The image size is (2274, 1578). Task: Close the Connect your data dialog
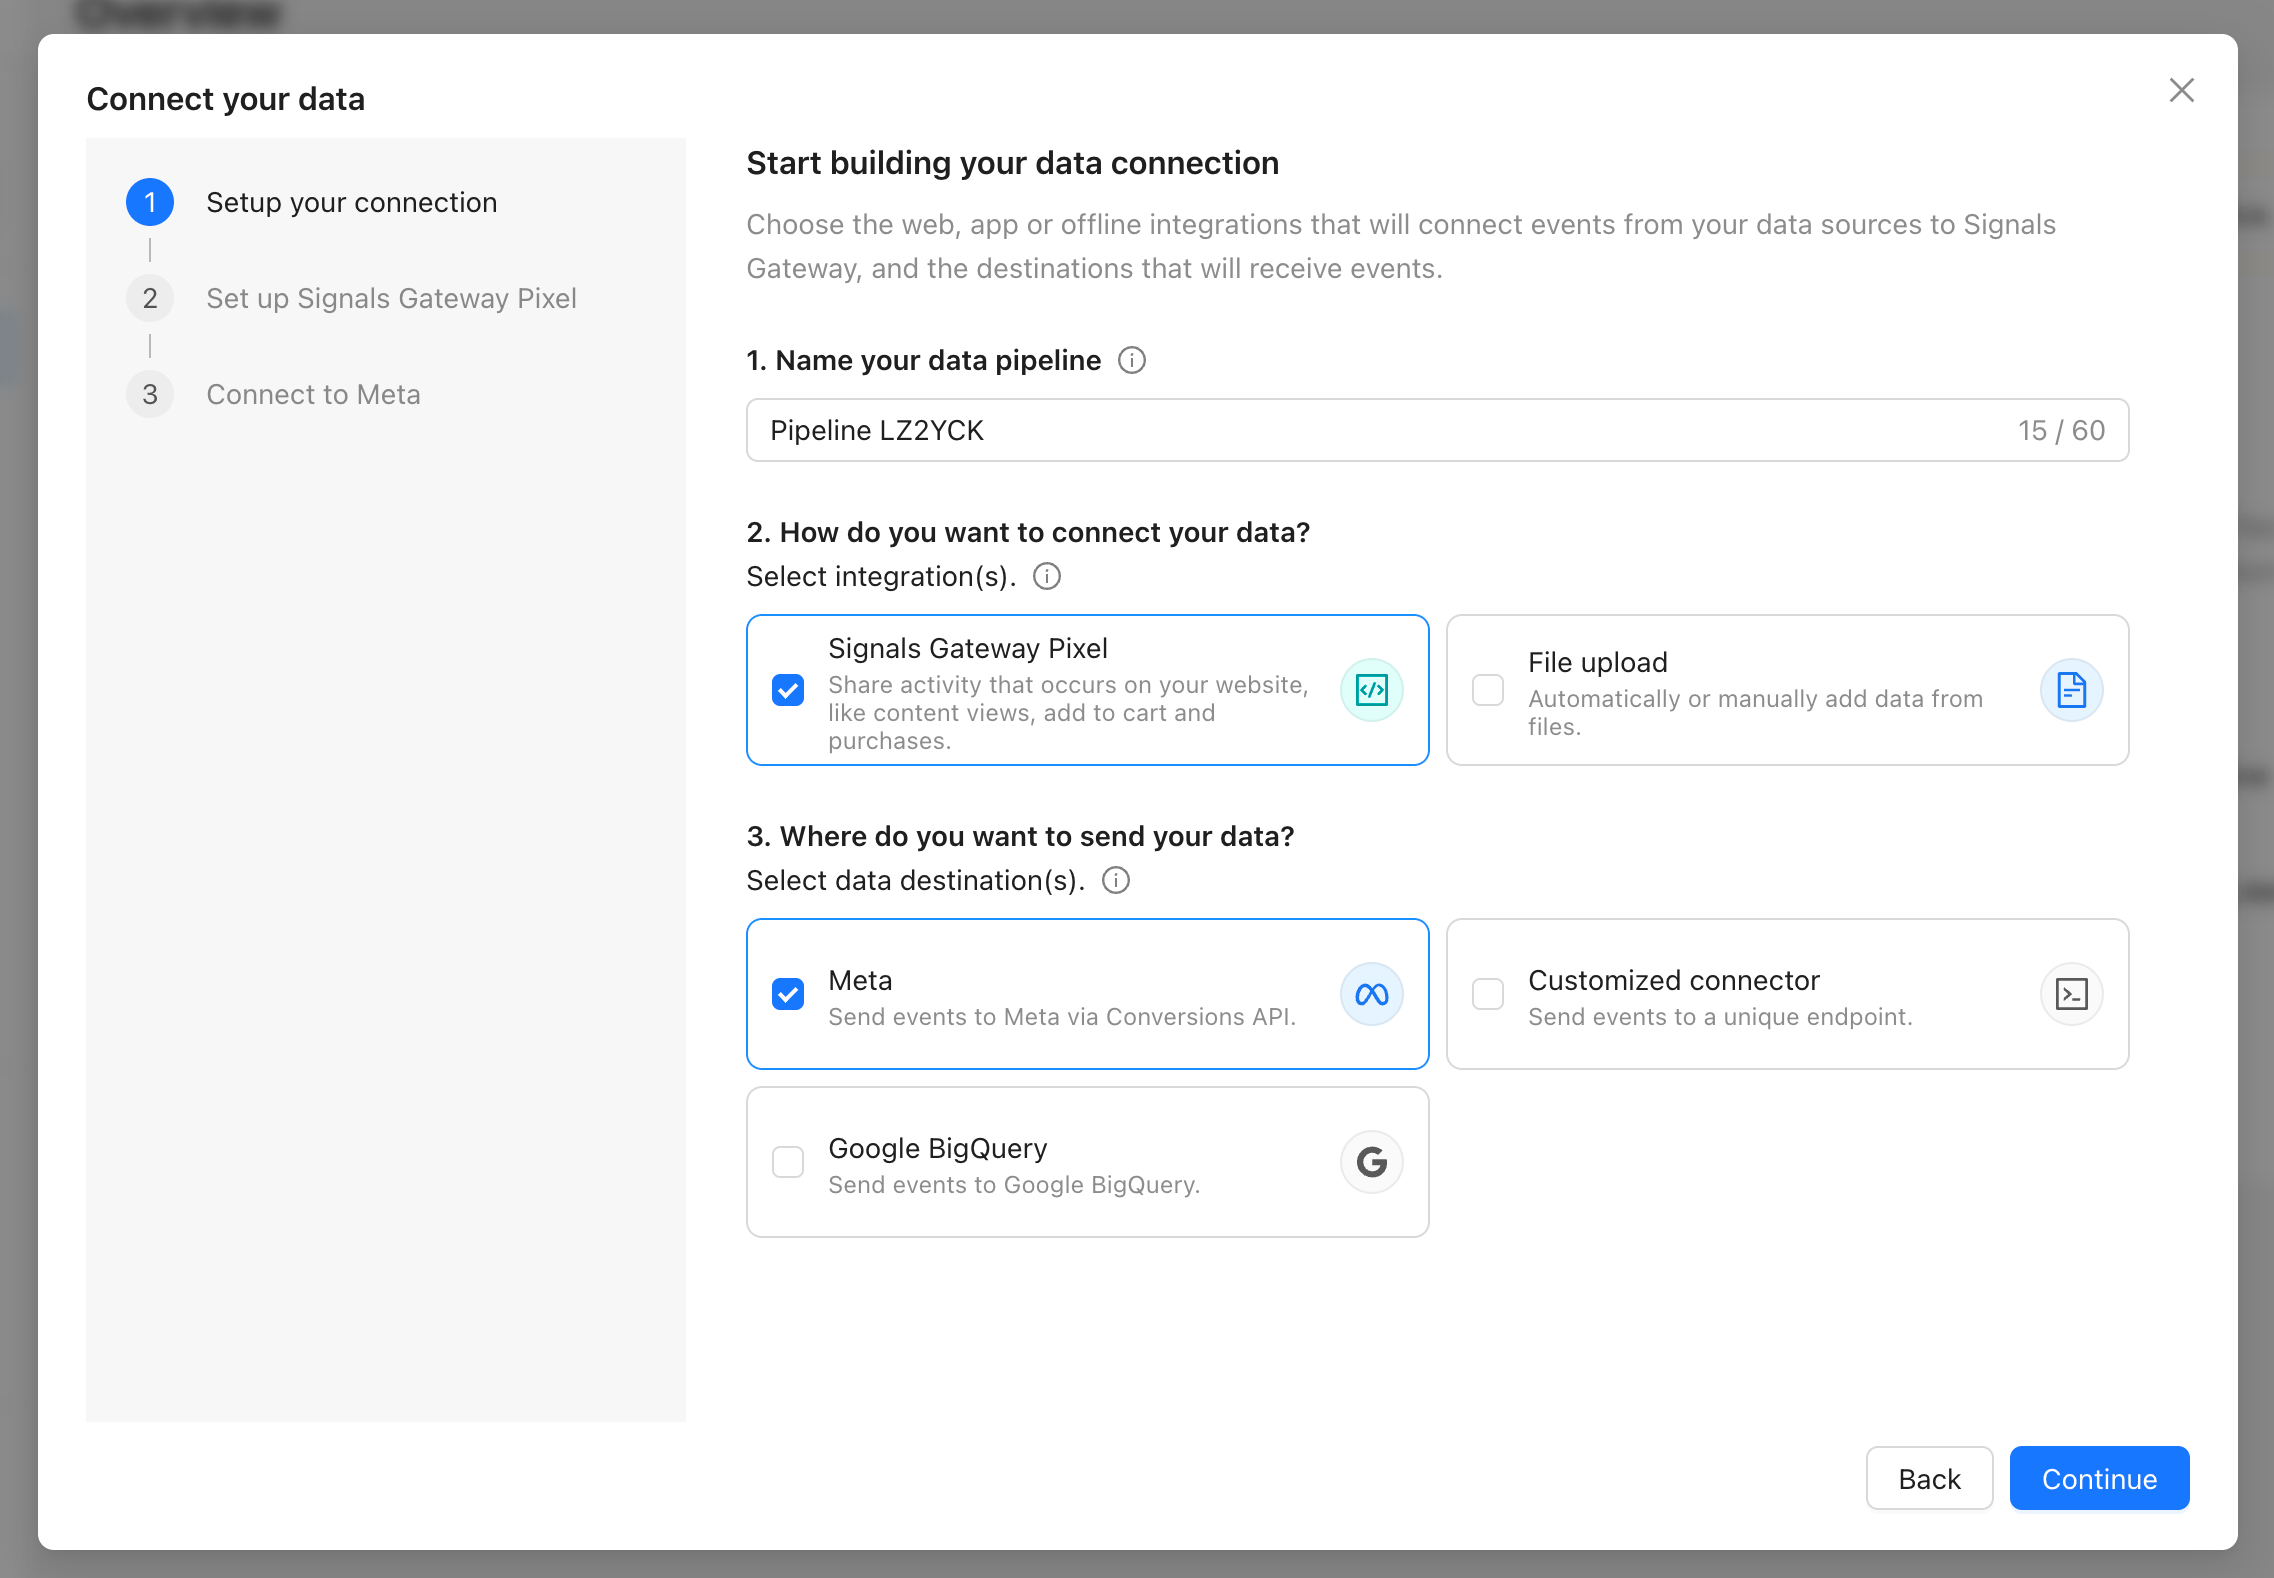(2182, 90)
